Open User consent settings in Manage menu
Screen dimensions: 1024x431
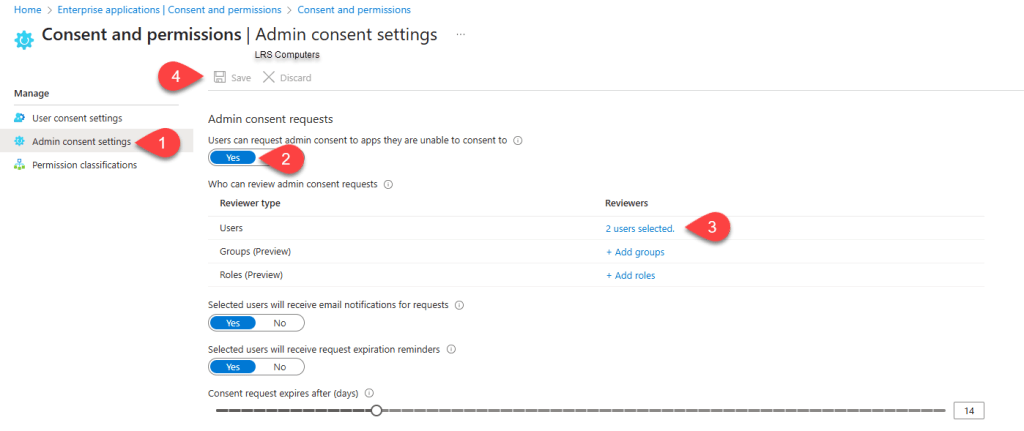77,118
